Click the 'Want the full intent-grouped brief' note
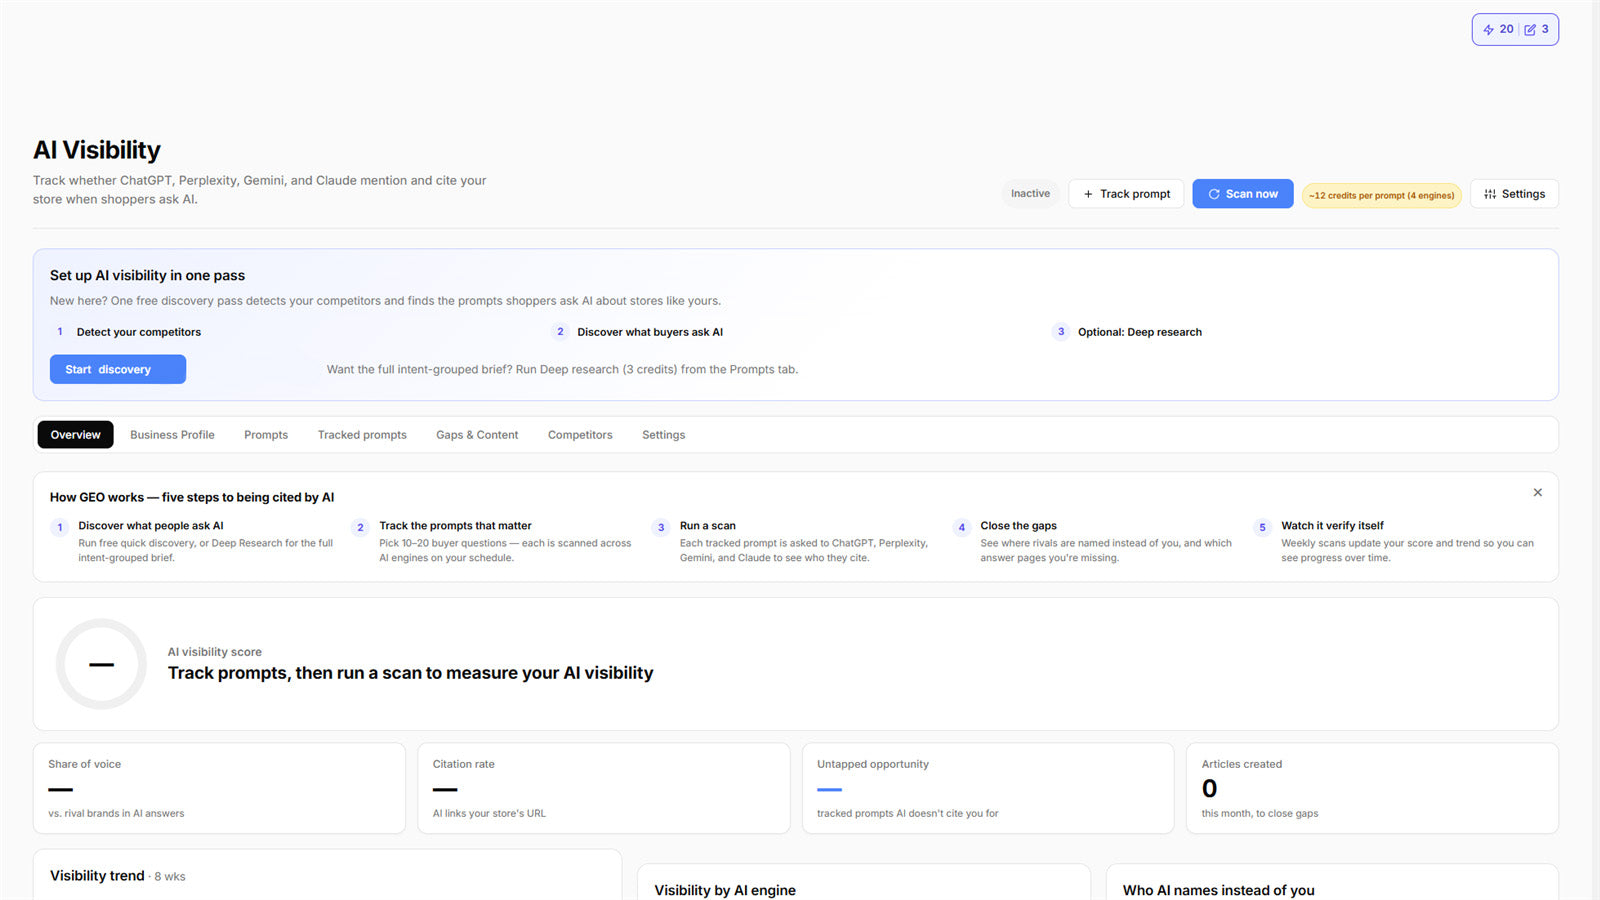1600x900 pixels. 562,370
